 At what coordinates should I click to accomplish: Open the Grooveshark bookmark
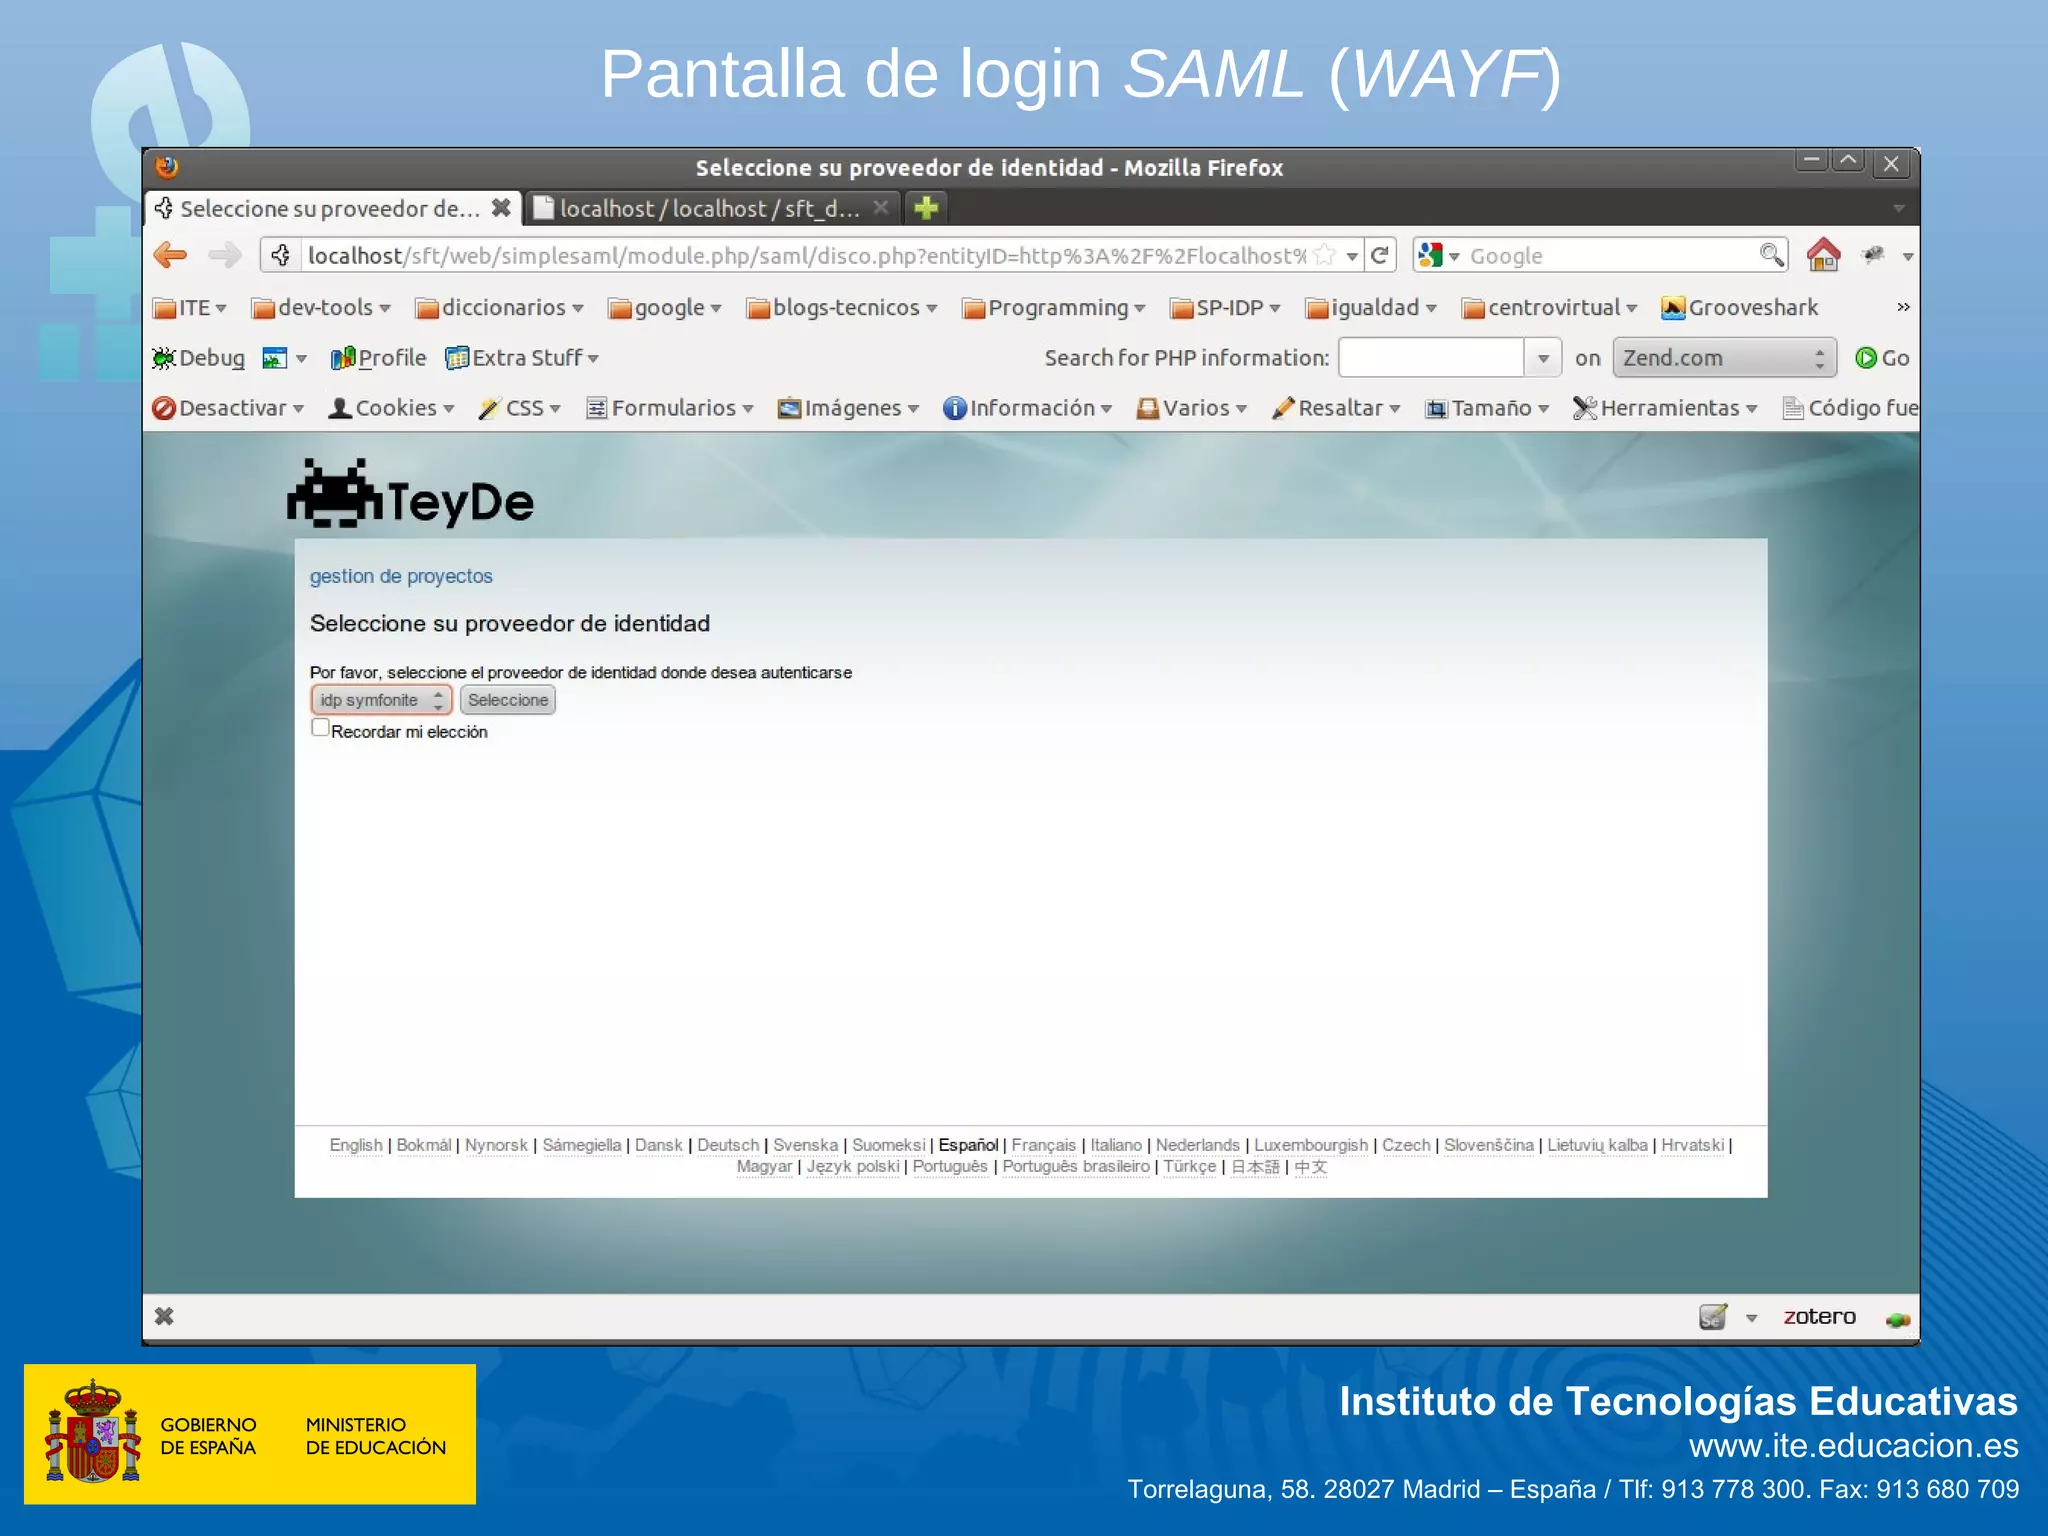1740,308
